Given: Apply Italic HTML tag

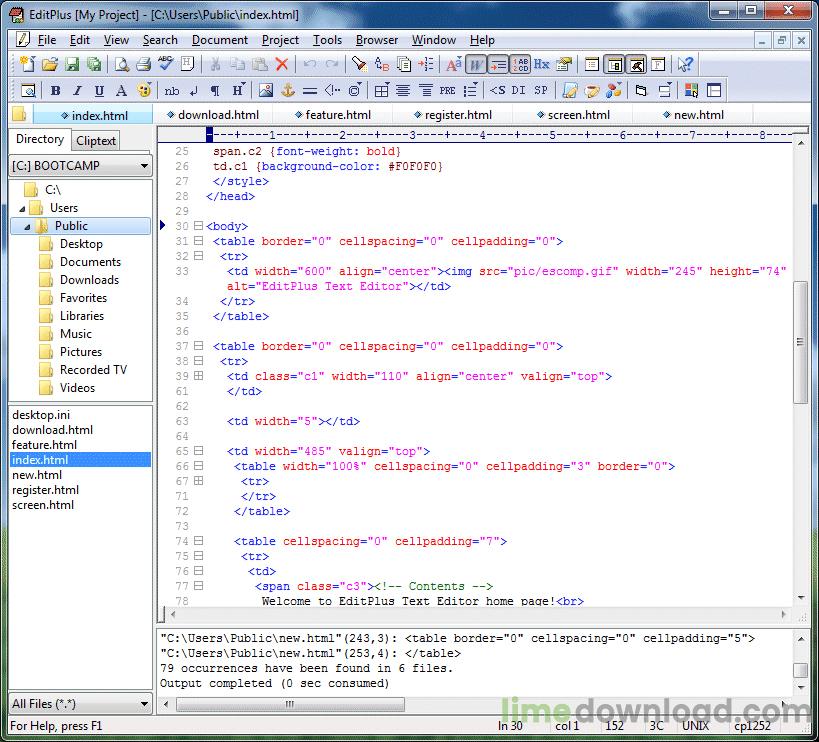Looking at the screenshot, I should pyautogui.click(x=77, y=91).
